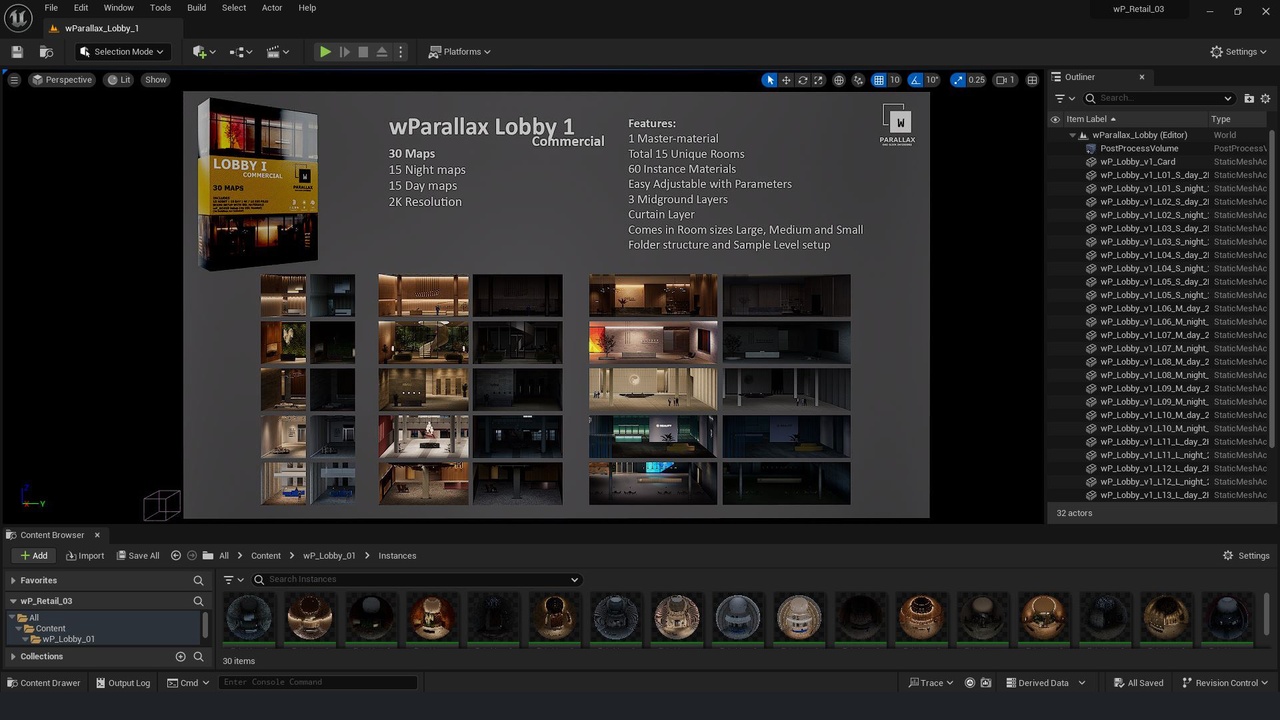Select the Scale gizmo tool

pos(818,80)
